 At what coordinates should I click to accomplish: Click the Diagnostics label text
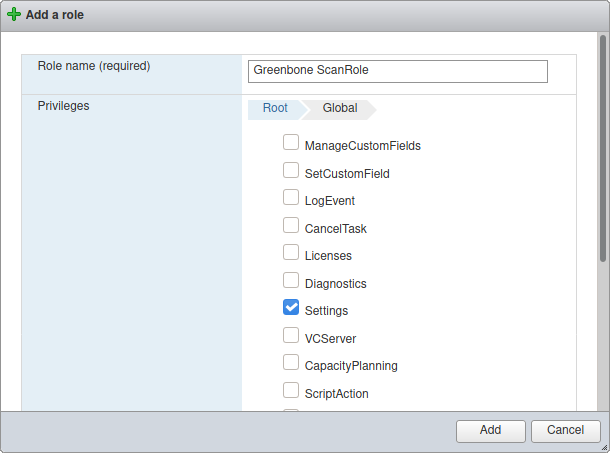click(335, 284)
